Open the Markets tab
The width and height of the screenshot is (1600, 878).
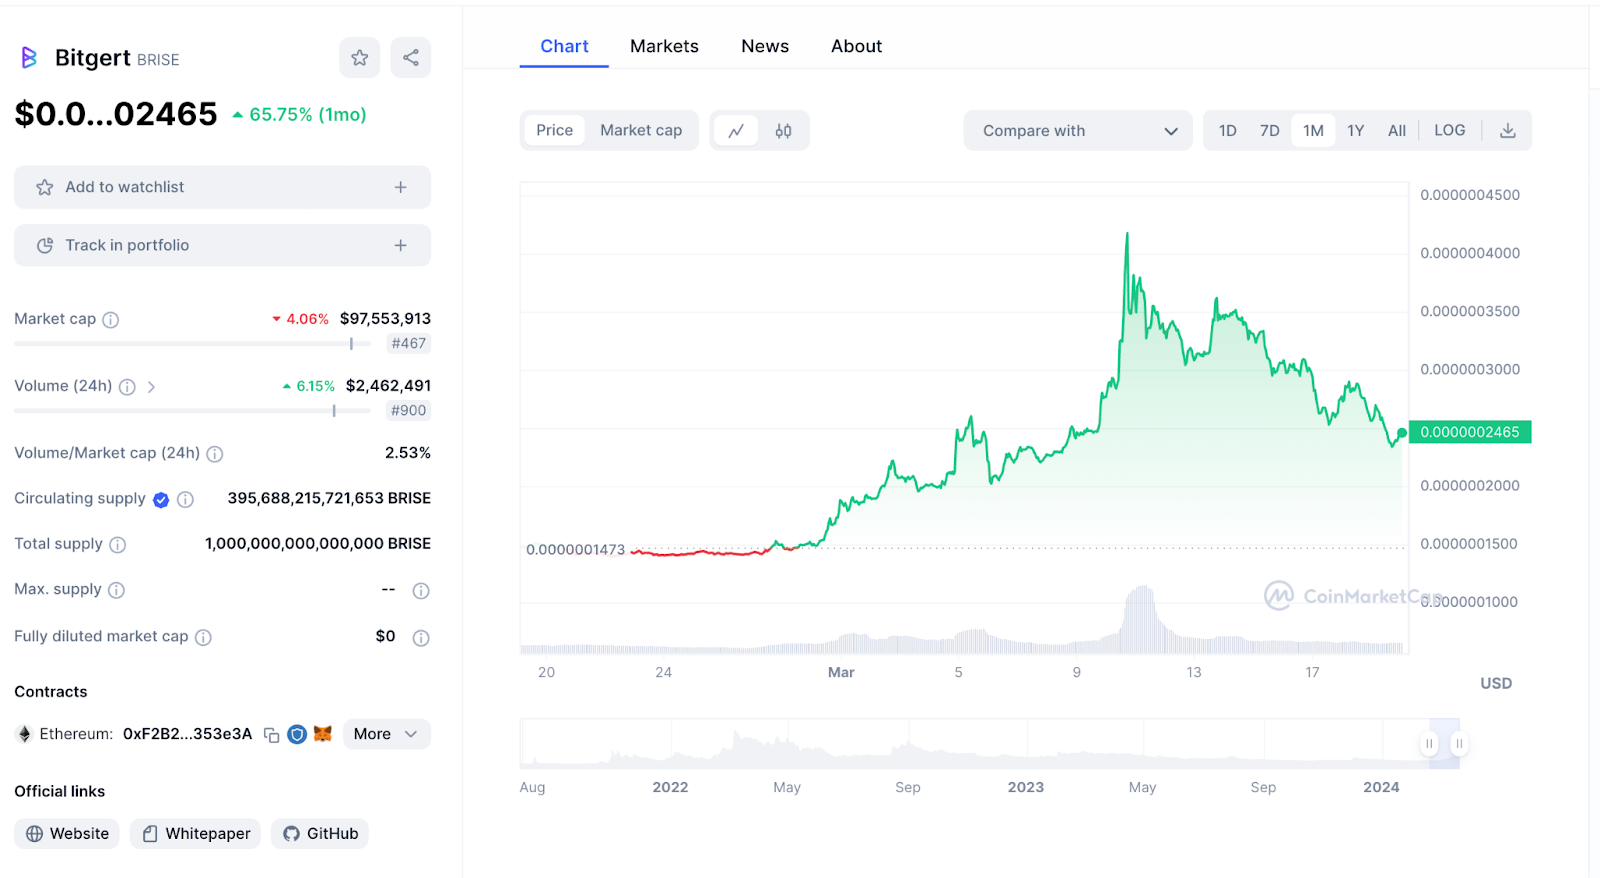pos(664,46)
